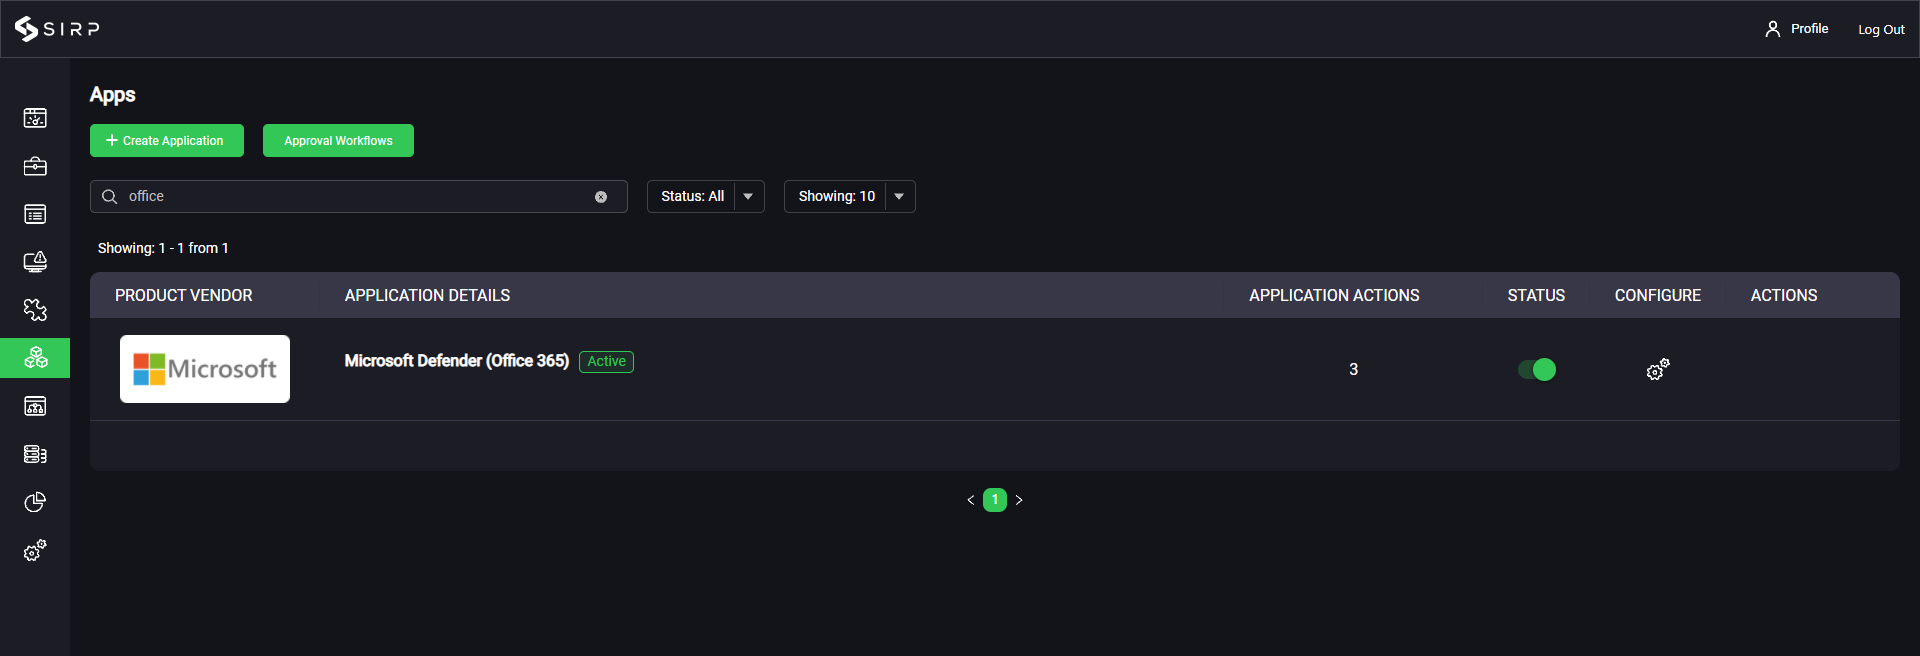Click the PRODUCT VENDOR column header
Viewport: 1920px width, 656px height.
184,296
